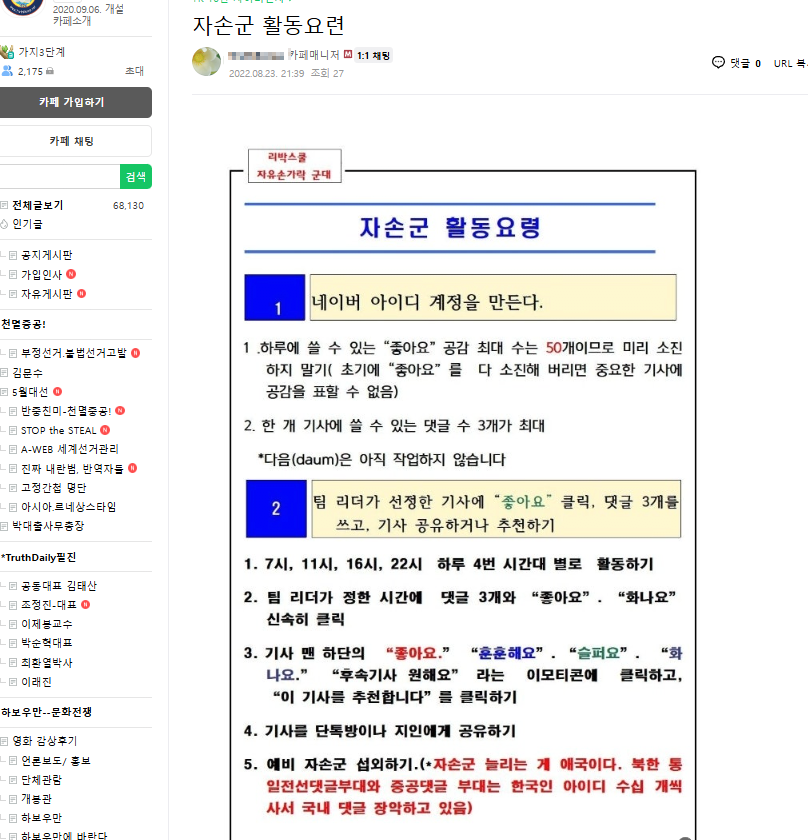
Task: Click the lock icon beside member count
Action: pyautogui.click(x=50, y=71)
